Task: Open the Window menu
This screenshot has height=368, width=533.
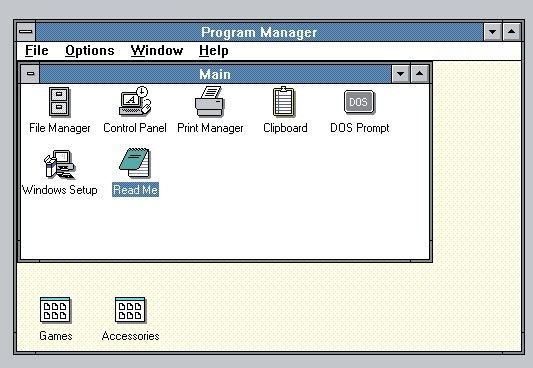Action: [157, 51]
